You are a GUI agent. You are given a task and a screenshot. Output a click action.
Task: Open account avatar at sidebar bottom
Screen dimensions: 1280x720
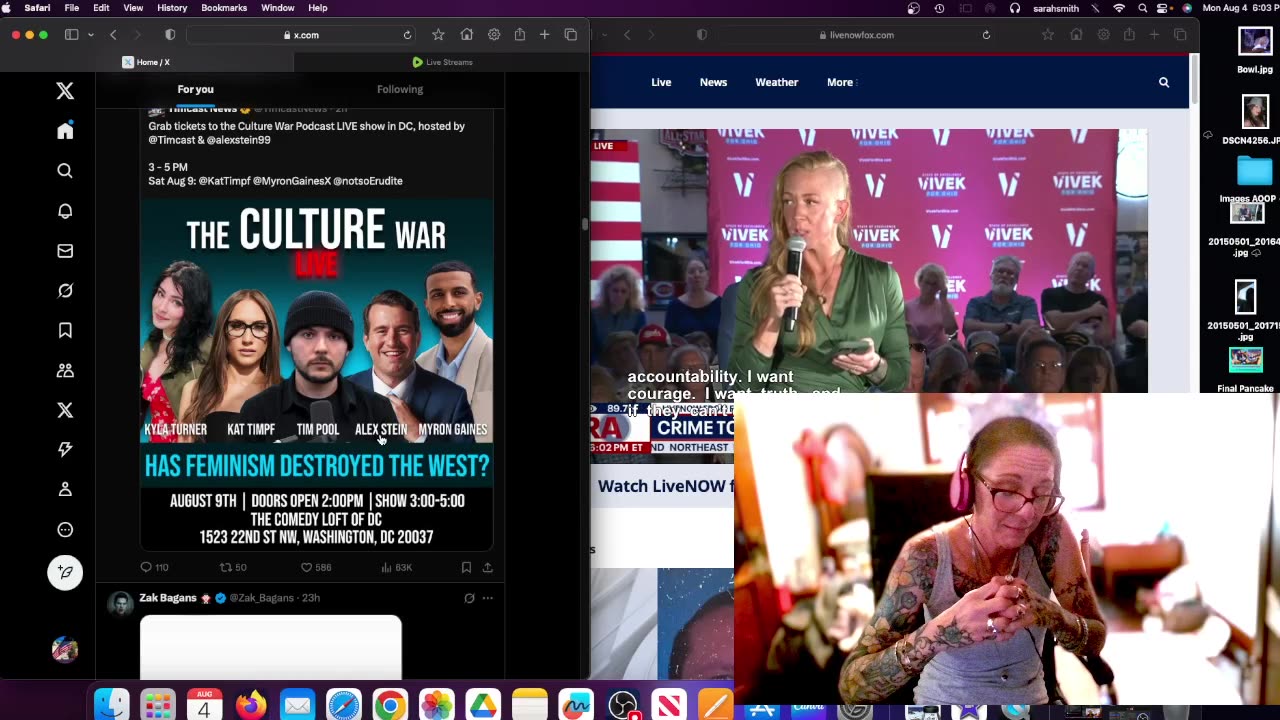pos(65,650)
